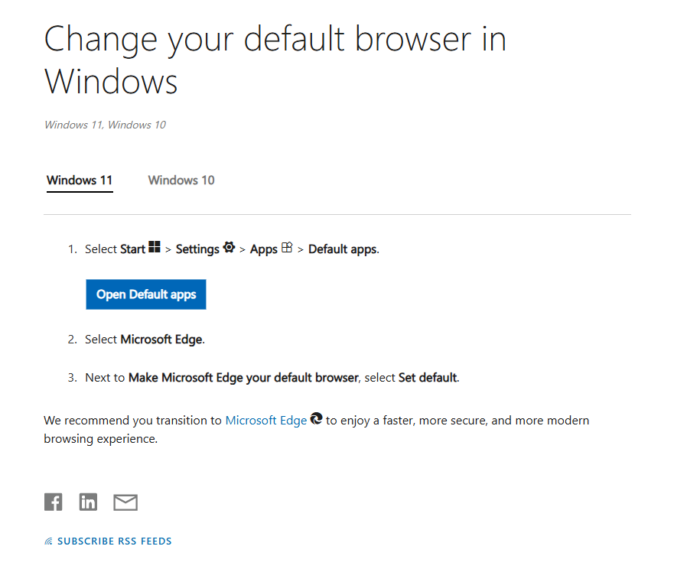The width and height of the screenshot is (700, 569).
Task: Click the bold "Start" word in step 1
Action: click(133, 249)
